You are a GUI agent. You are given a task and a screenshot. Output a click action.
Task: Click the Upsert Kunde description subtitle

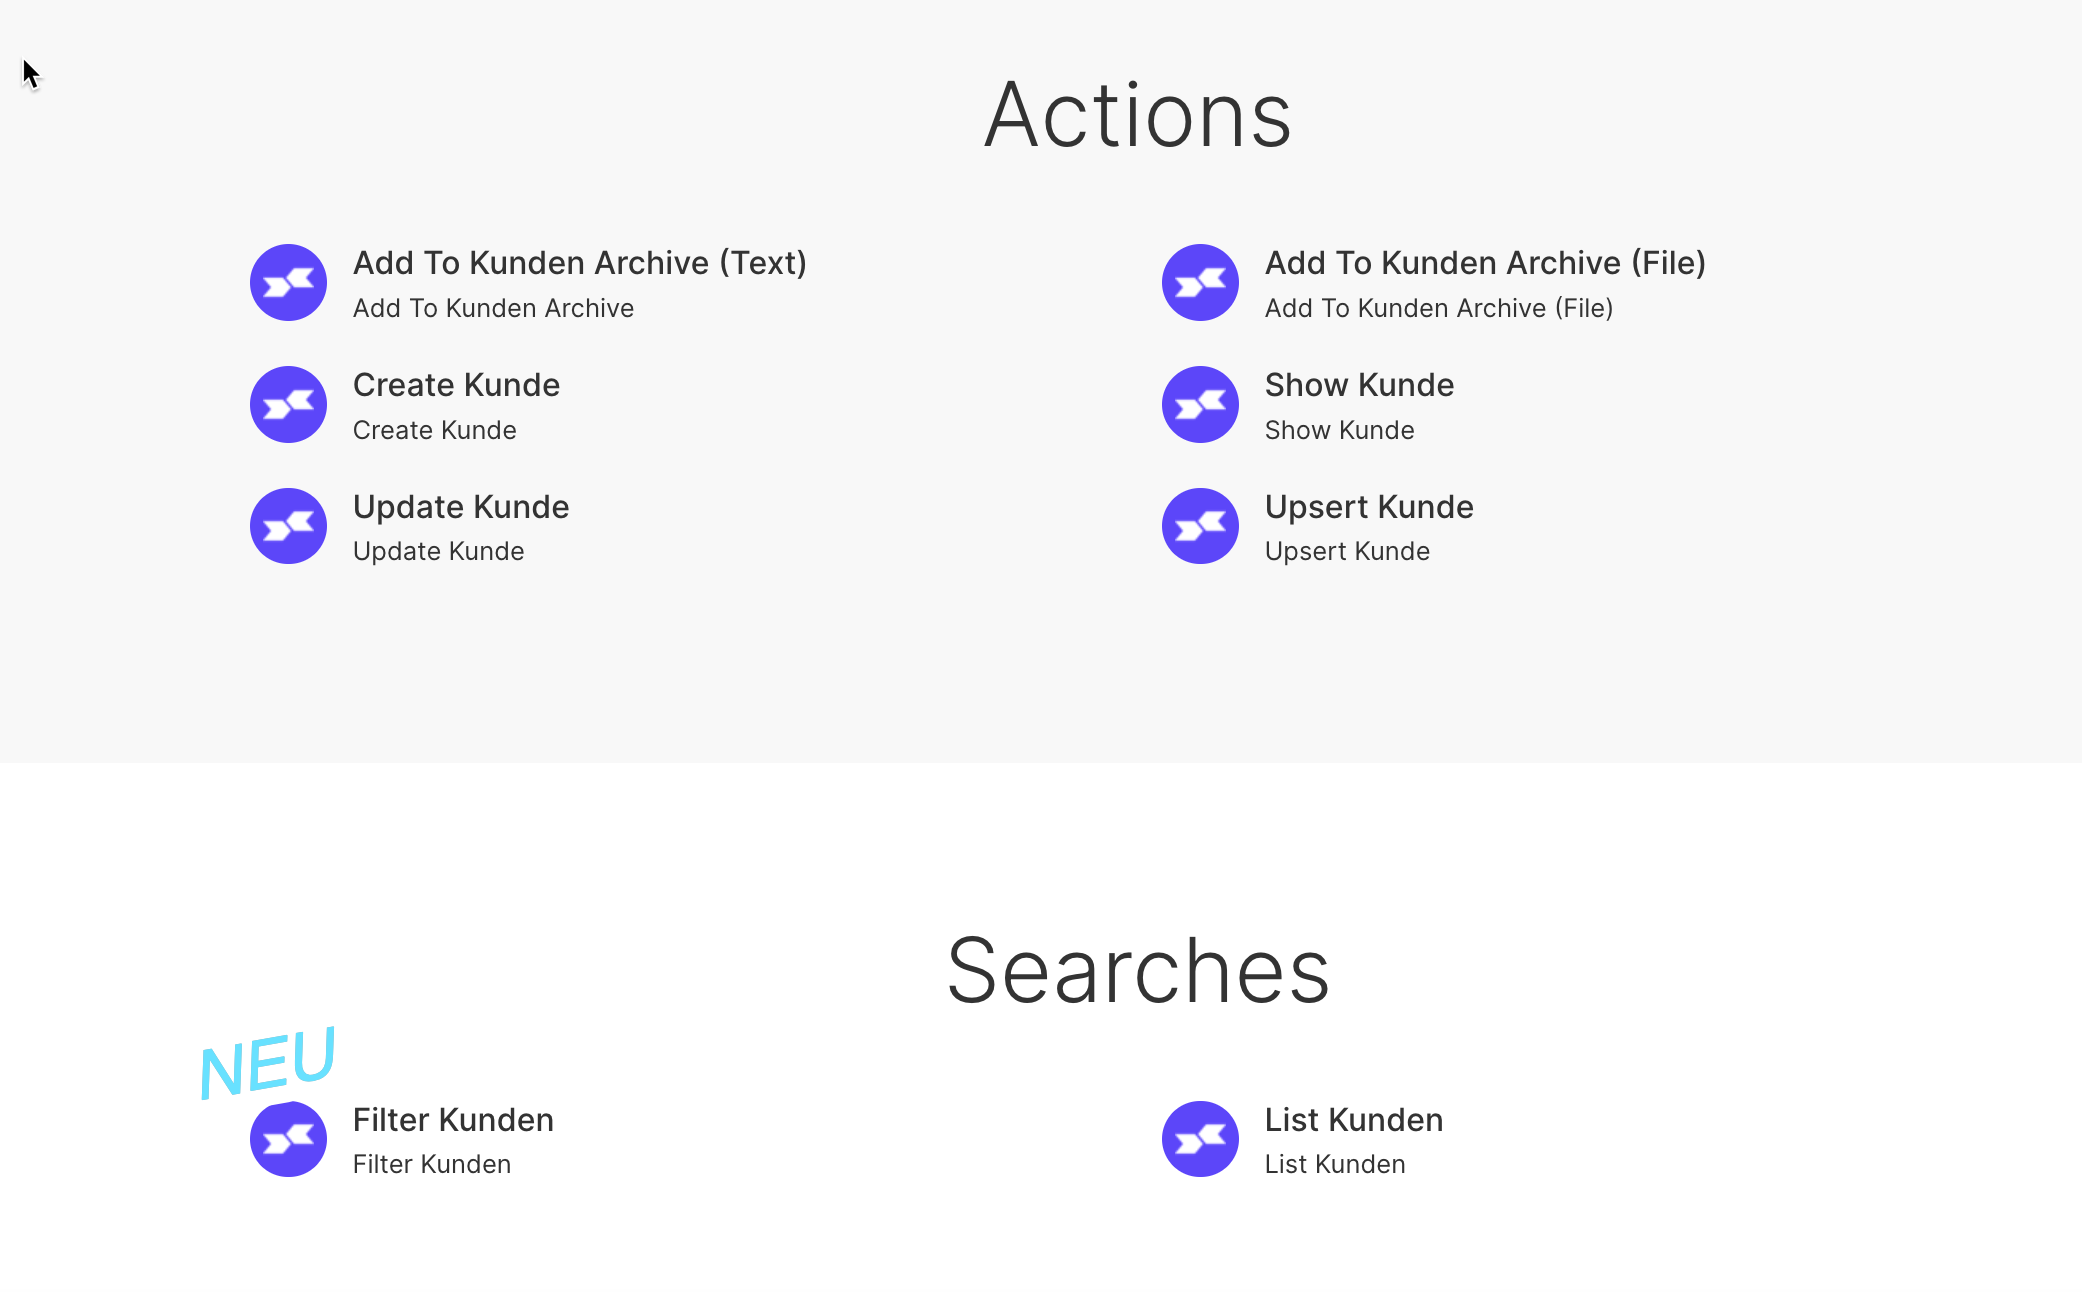click(x=1347, y=552)
